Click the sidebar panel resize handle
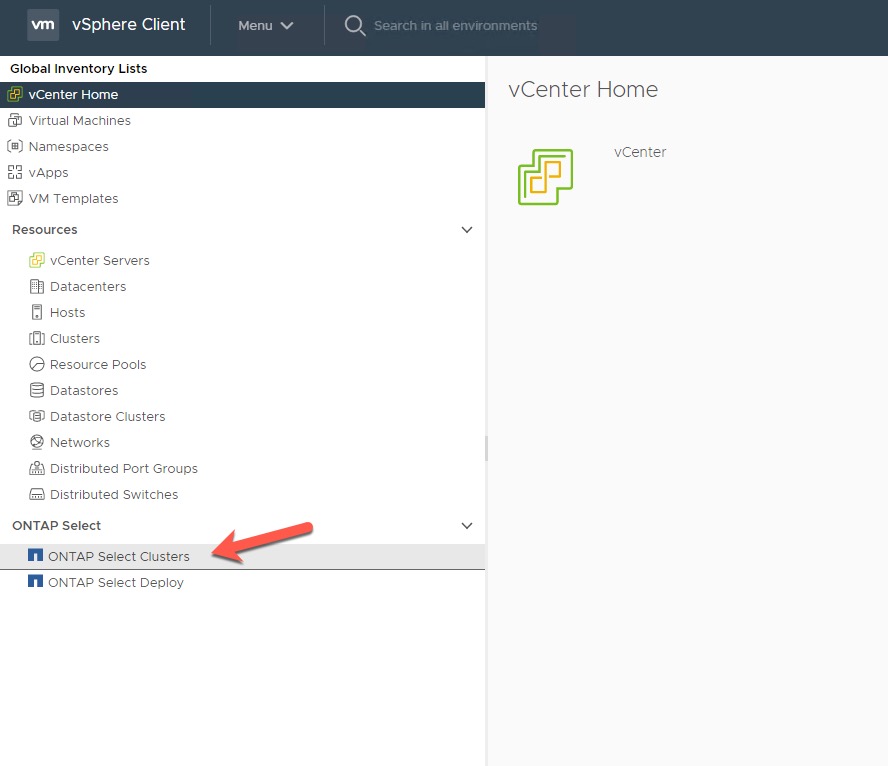This screenshot has height=766, width=888. pos(486,447)
